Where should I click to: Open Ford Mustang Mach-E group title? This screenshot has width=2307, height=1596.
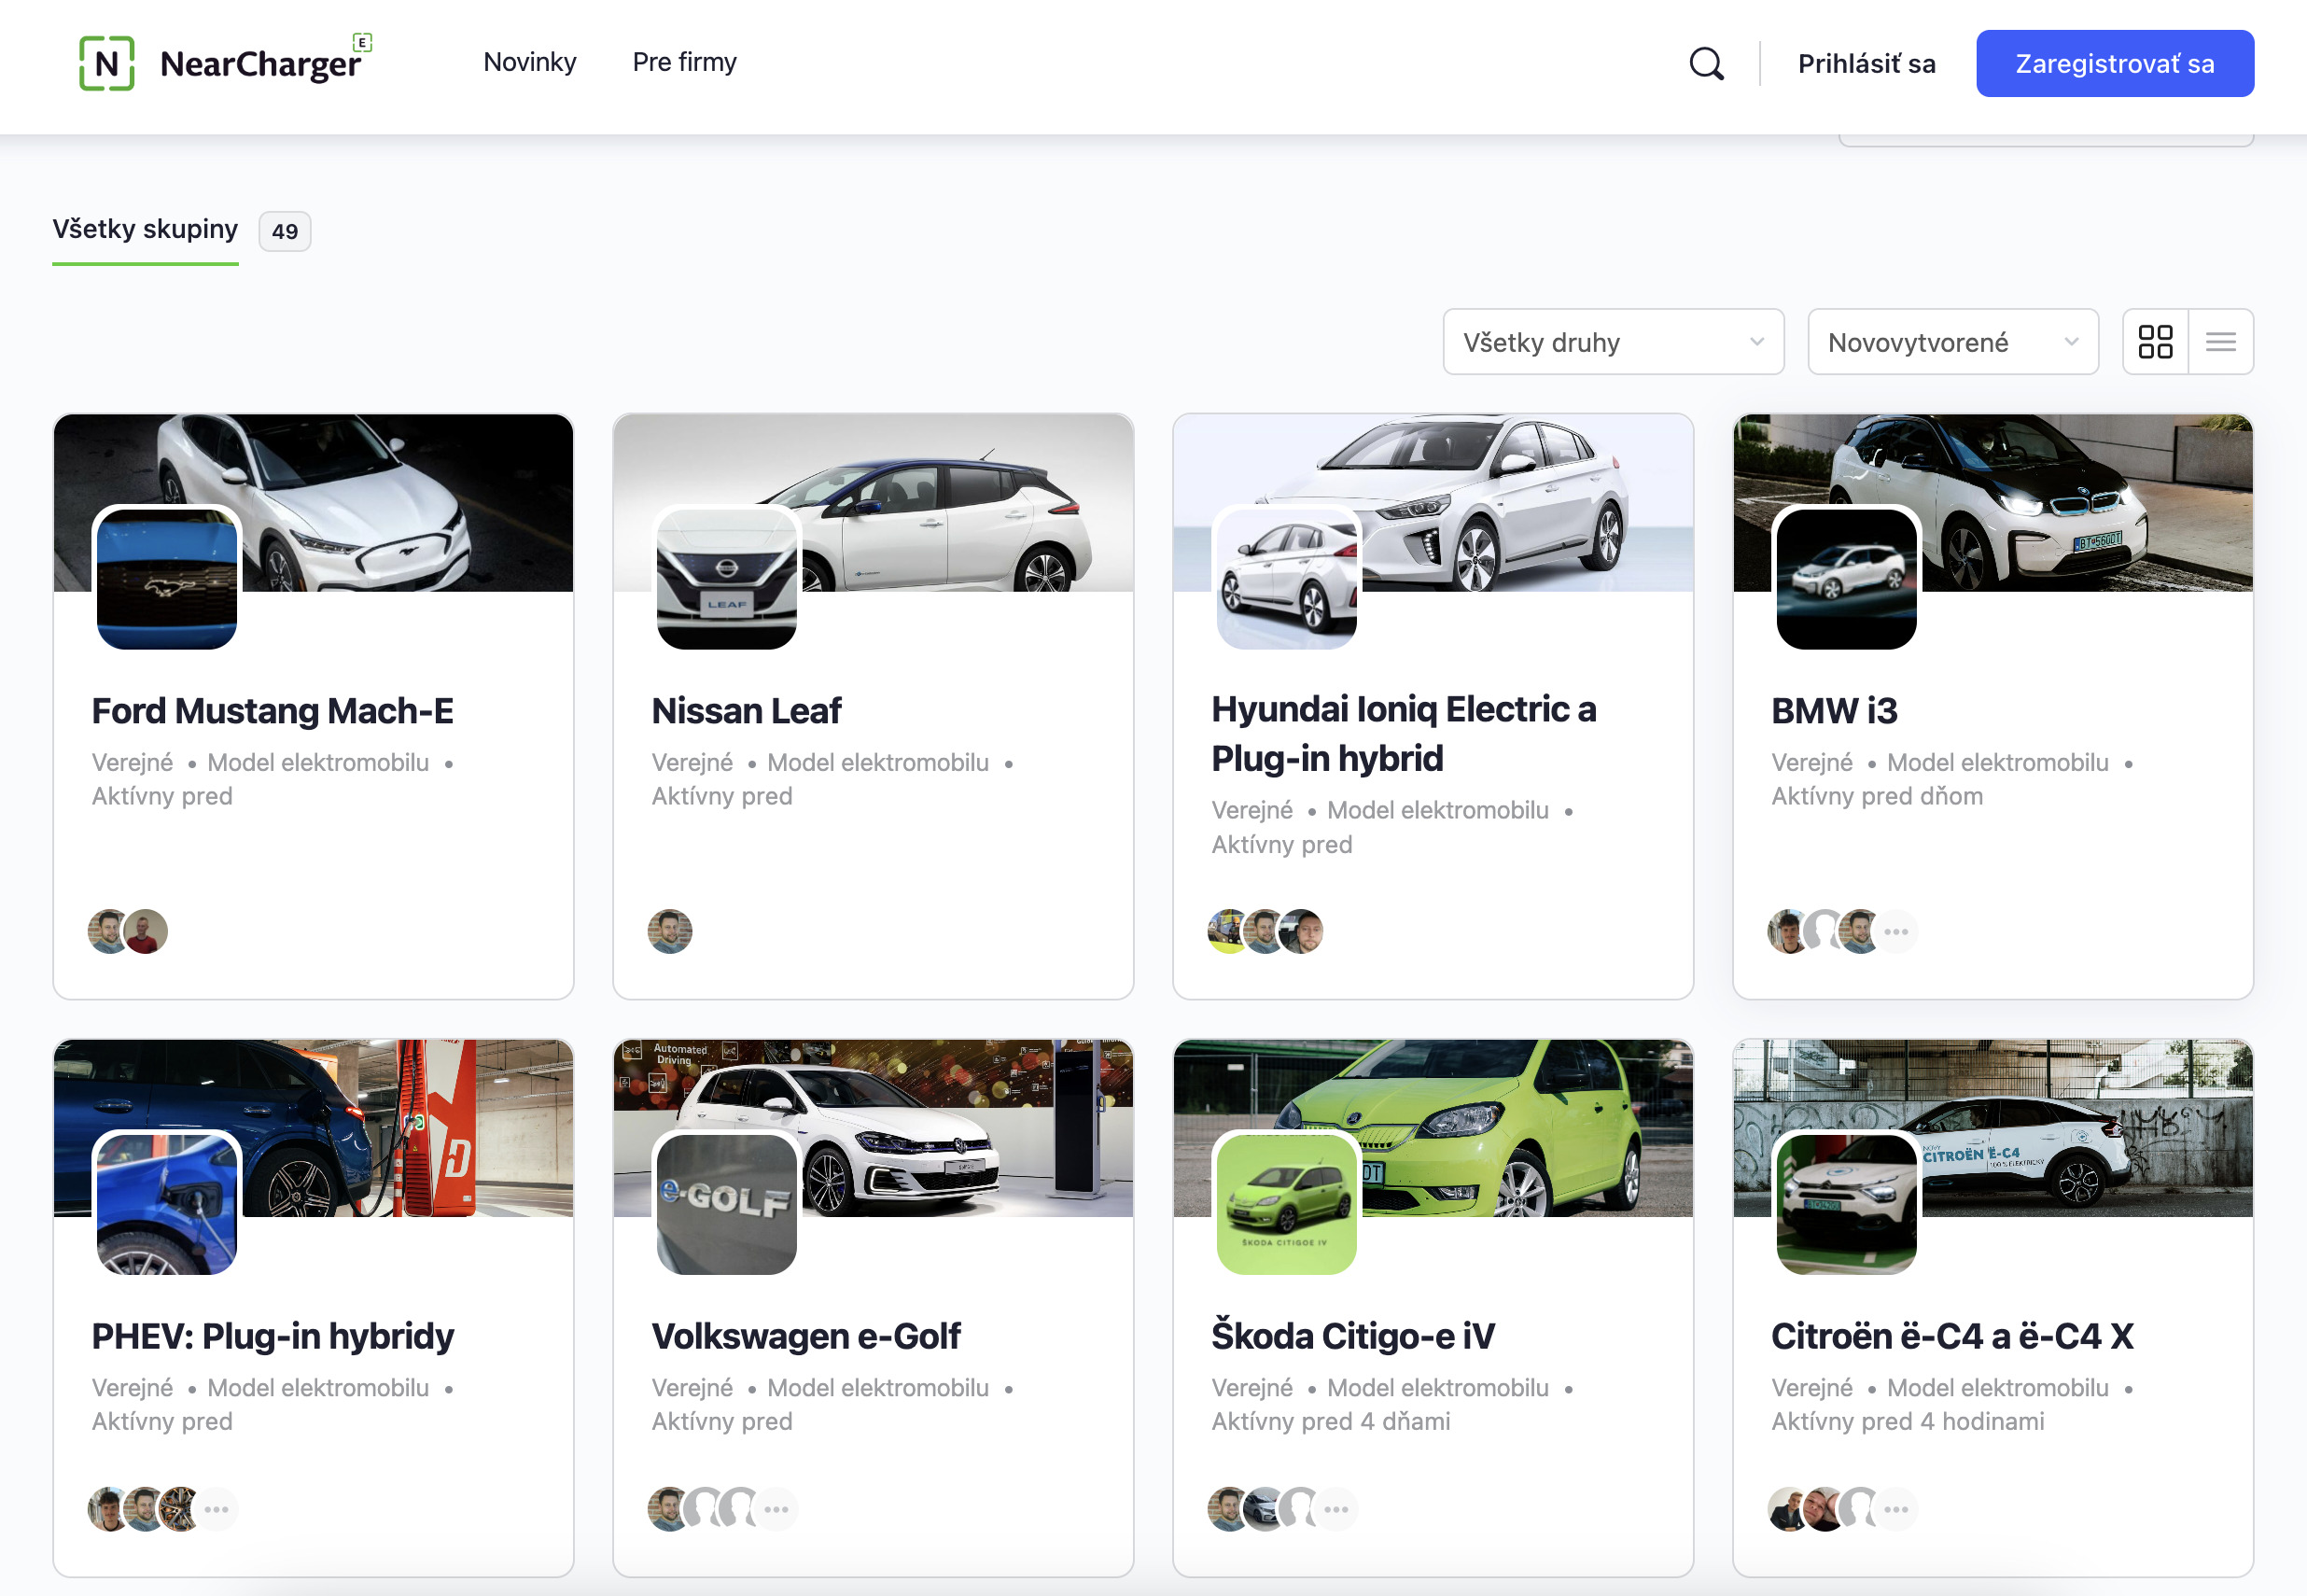coord(273,711)
